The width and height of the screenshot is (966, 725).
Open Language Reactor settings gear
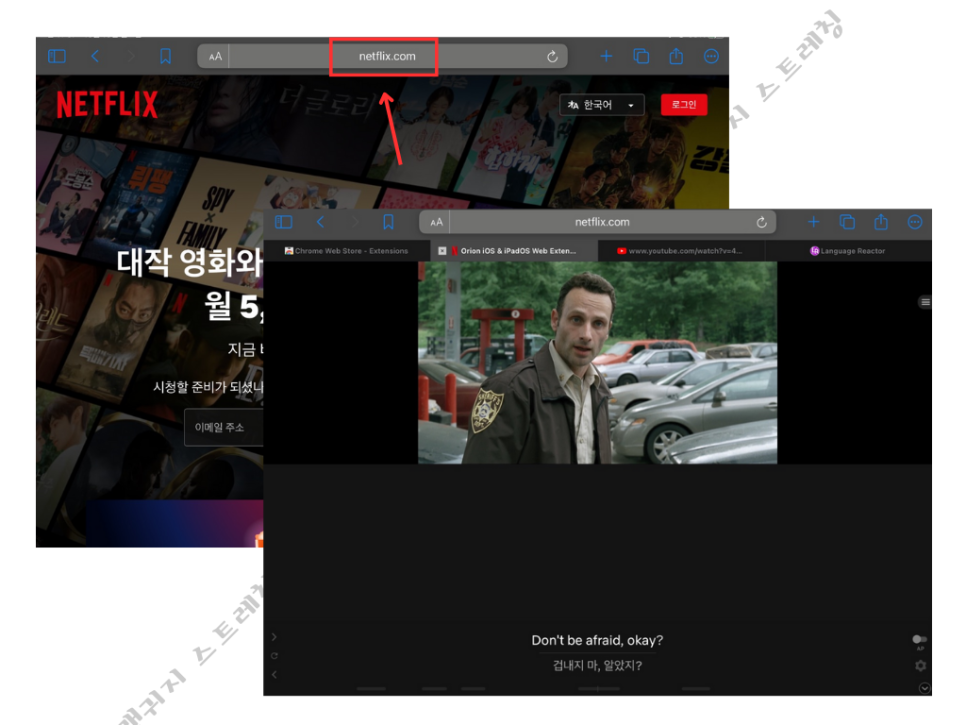[x=920, y=665]
